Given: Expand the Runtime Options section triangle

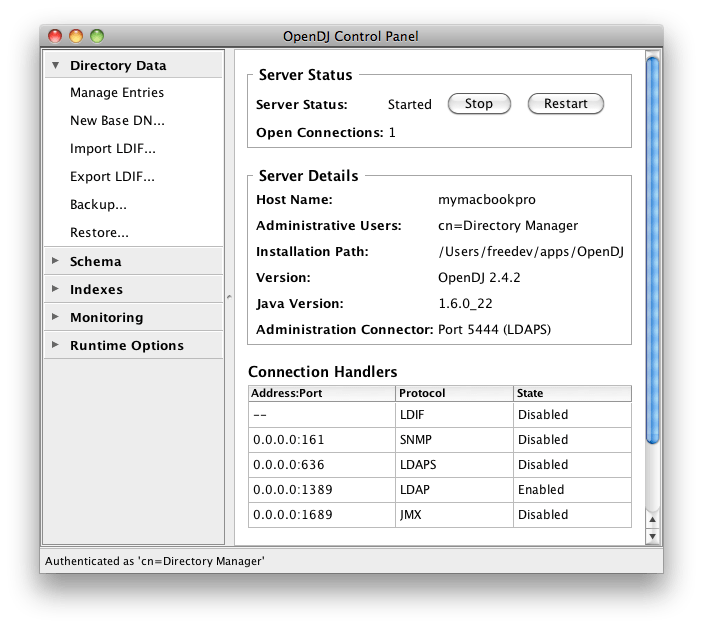Looking at the screenshot, I should point(55,345).
